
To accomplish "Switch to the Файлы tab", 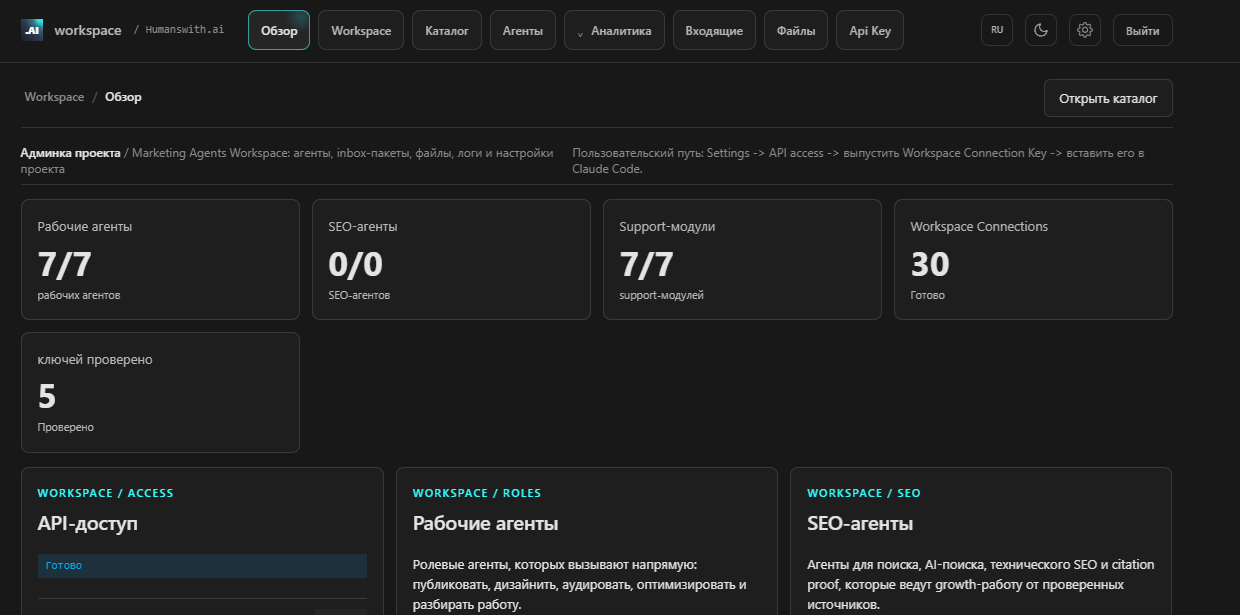I will click(796, 31).
